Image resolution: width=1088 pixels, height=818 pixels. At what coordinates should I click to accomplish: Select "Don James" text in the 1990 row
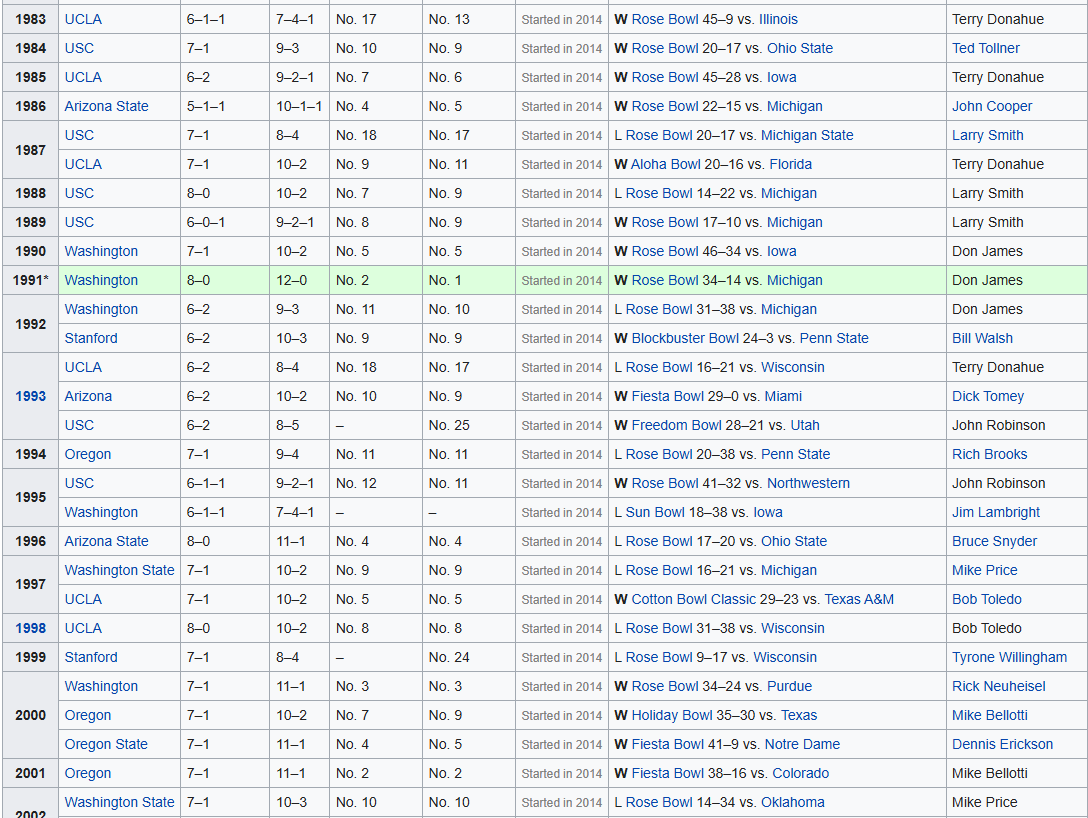(987, 252)
